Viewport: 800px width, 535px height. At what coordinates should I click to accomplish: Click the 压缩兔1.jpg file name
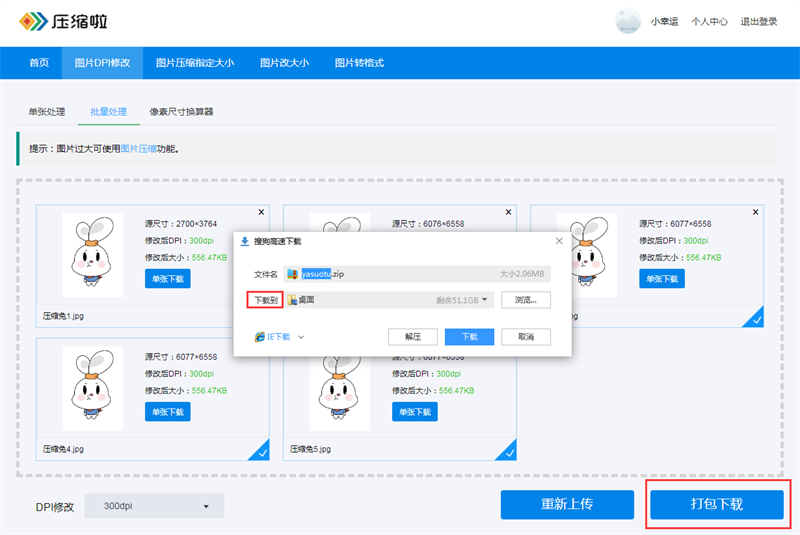(63, 316)
